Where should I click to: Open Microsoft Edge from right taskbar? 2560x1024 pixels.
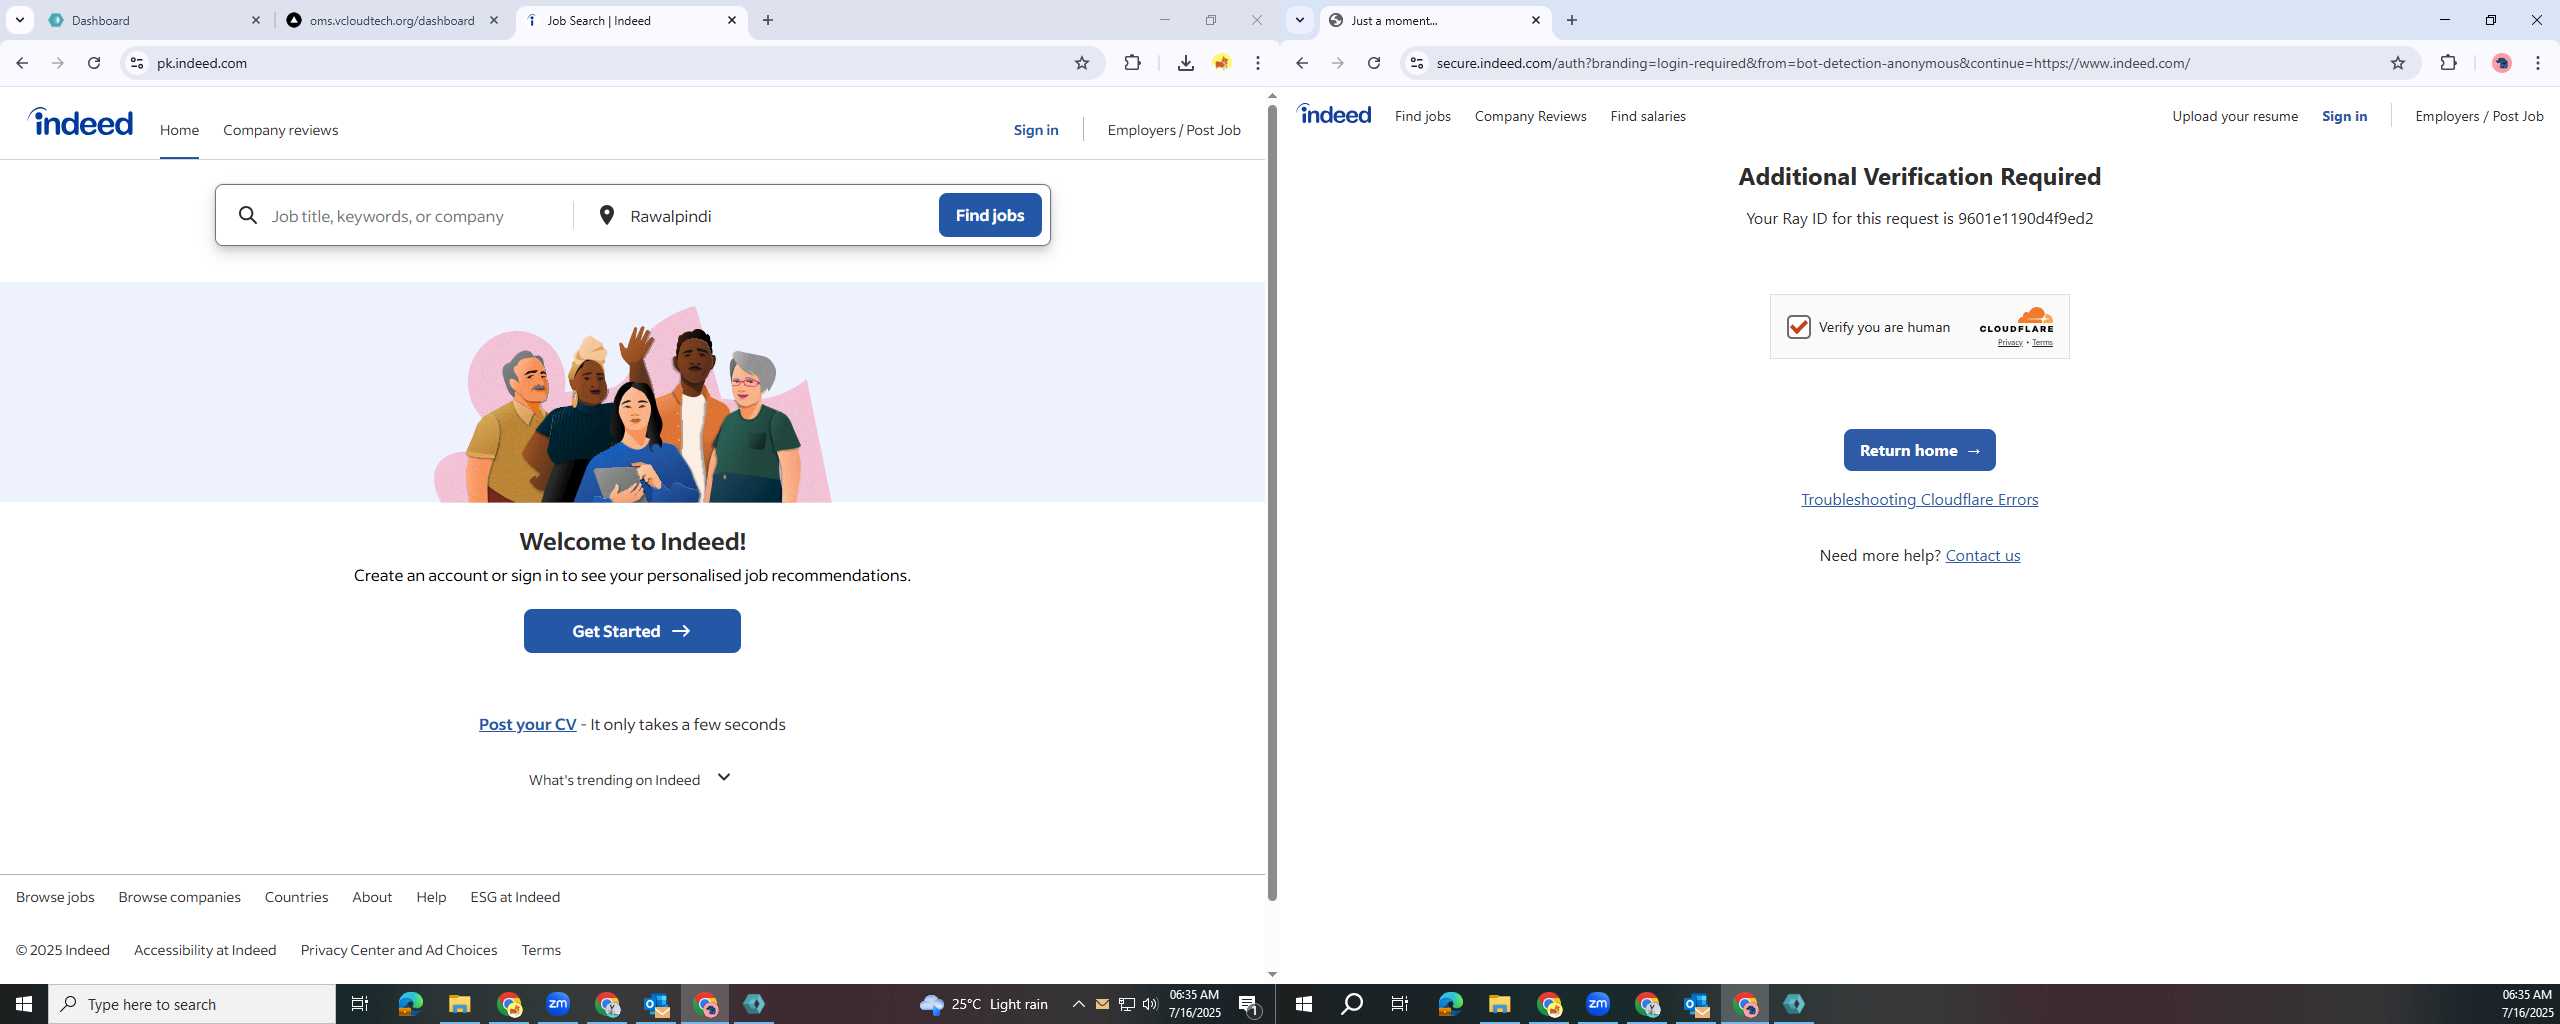[x=1450, y=1004]
